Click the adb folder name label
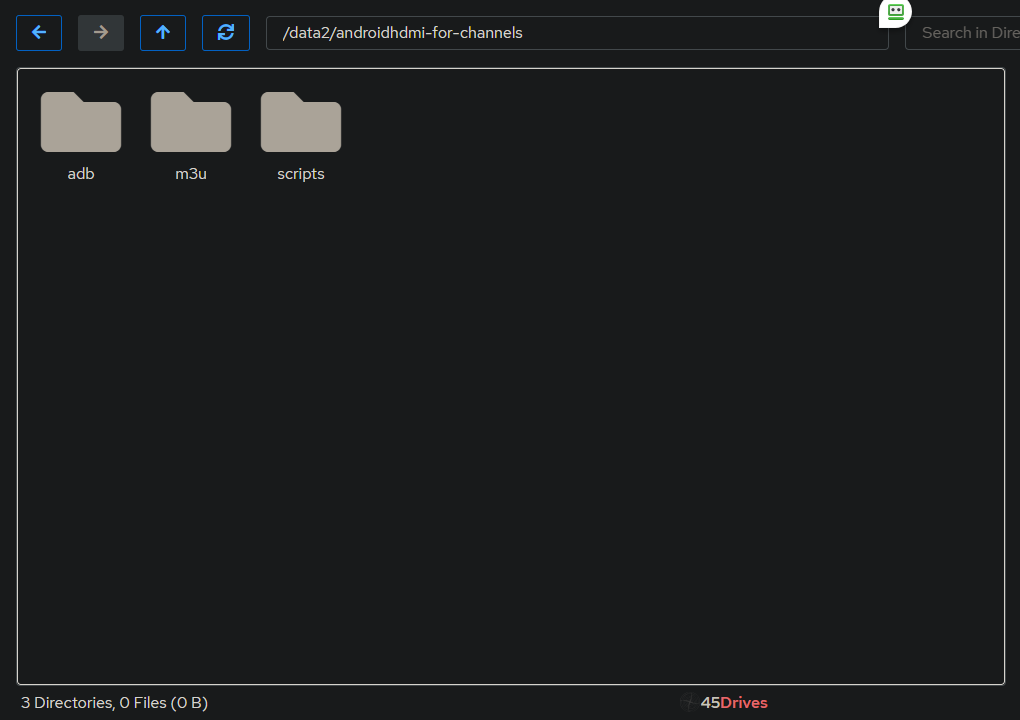Image resolution: width=1020 pixels, height=720 pixels. click(x=81, y=174)
